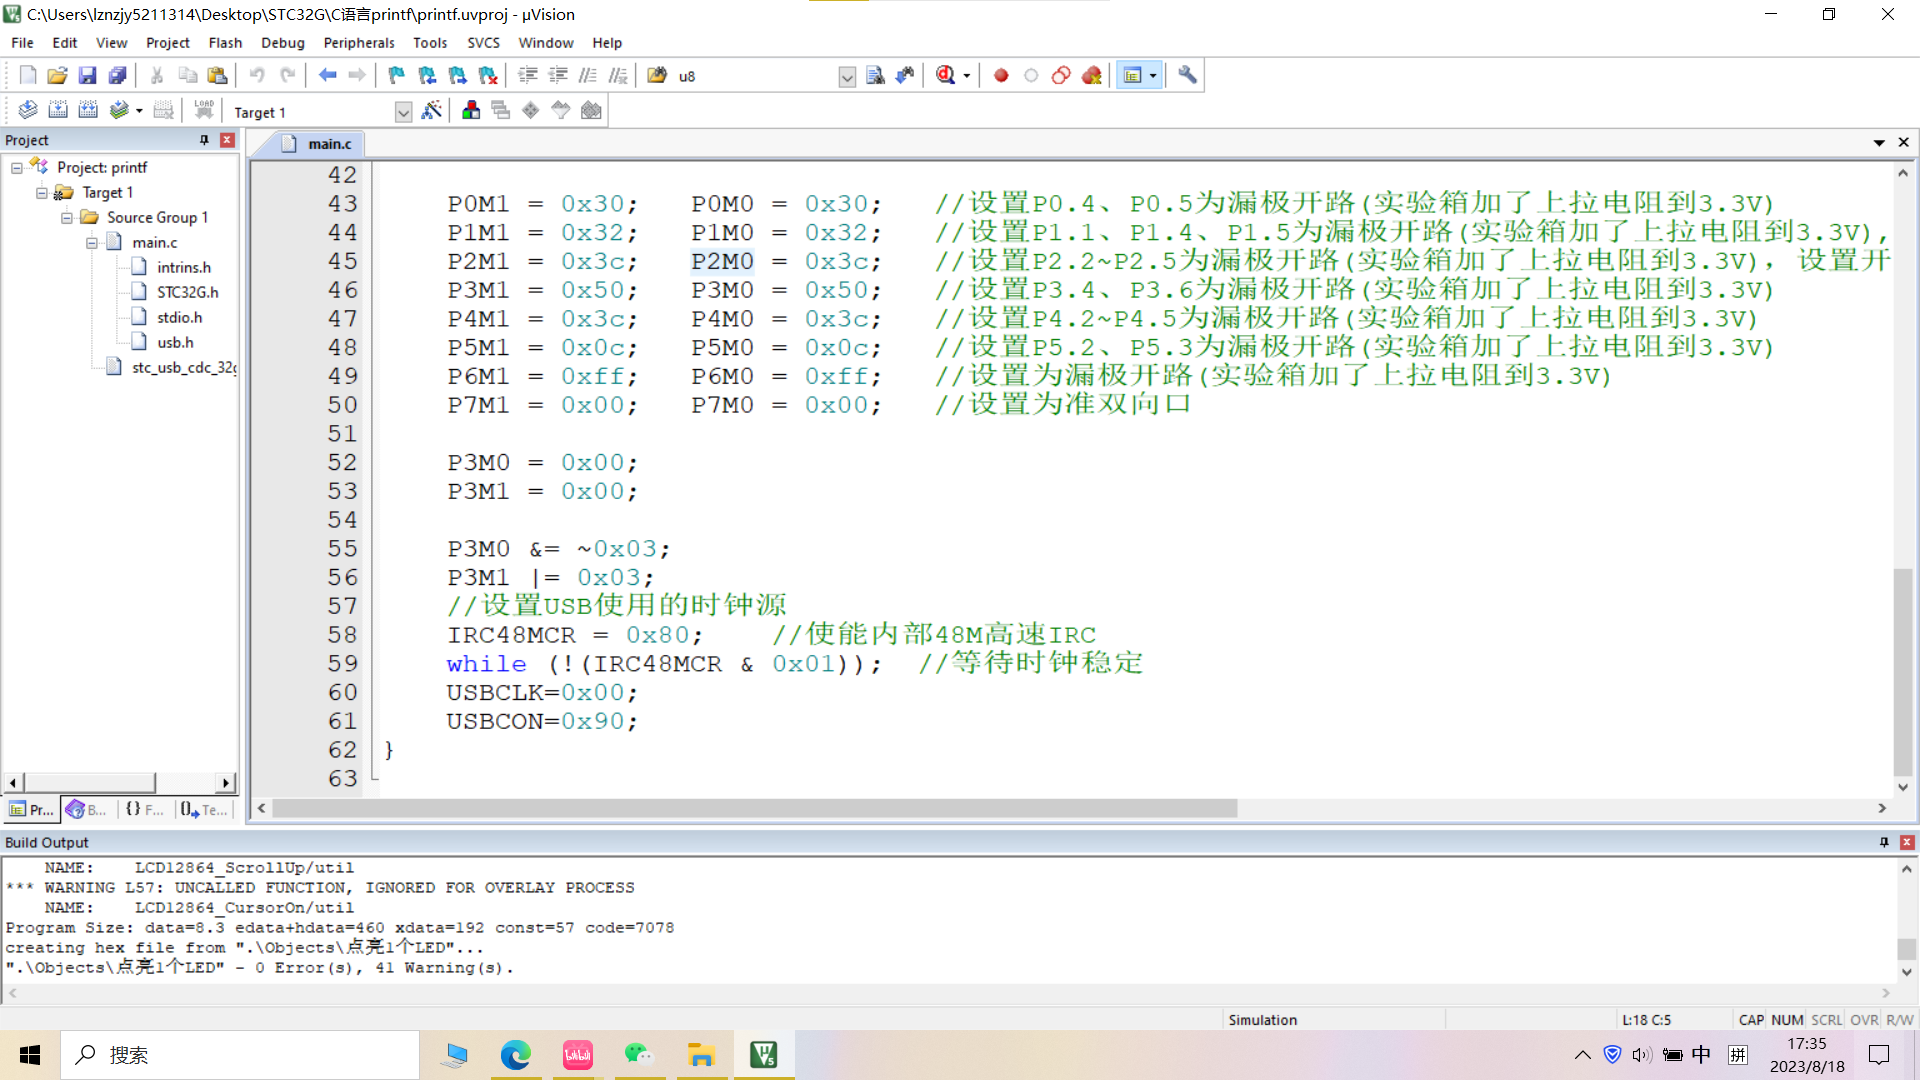
Task: Go to next bookmark
Action: (457, 75)
